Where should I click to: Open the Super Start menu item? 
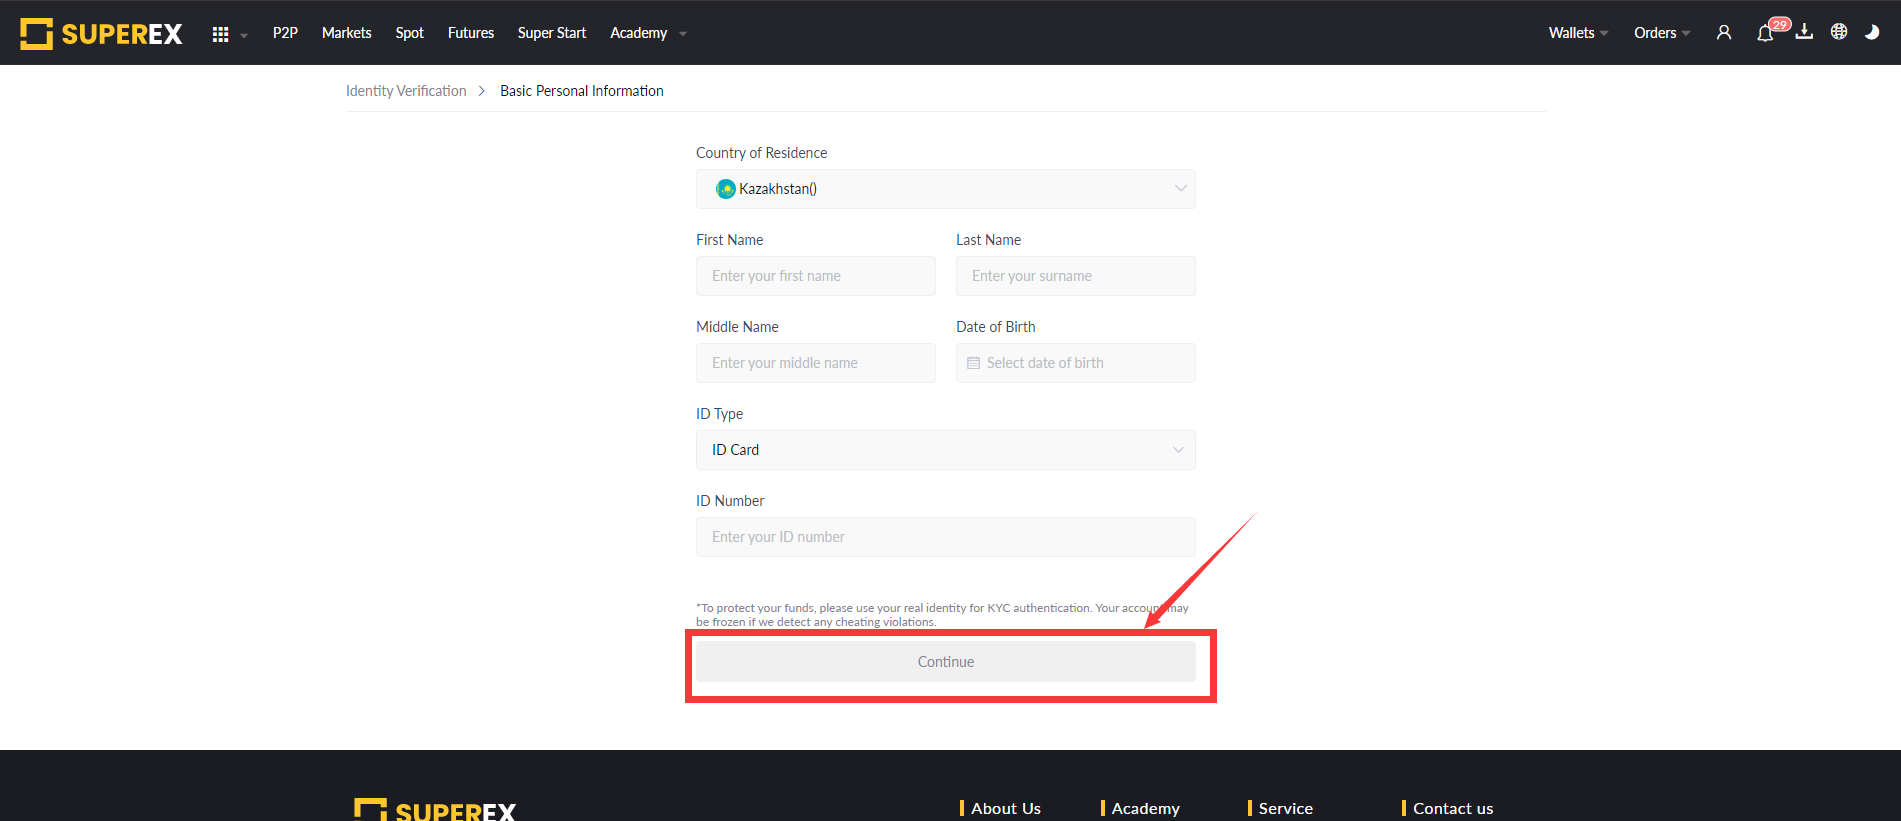pyautogui.click(x=552, y=33)
